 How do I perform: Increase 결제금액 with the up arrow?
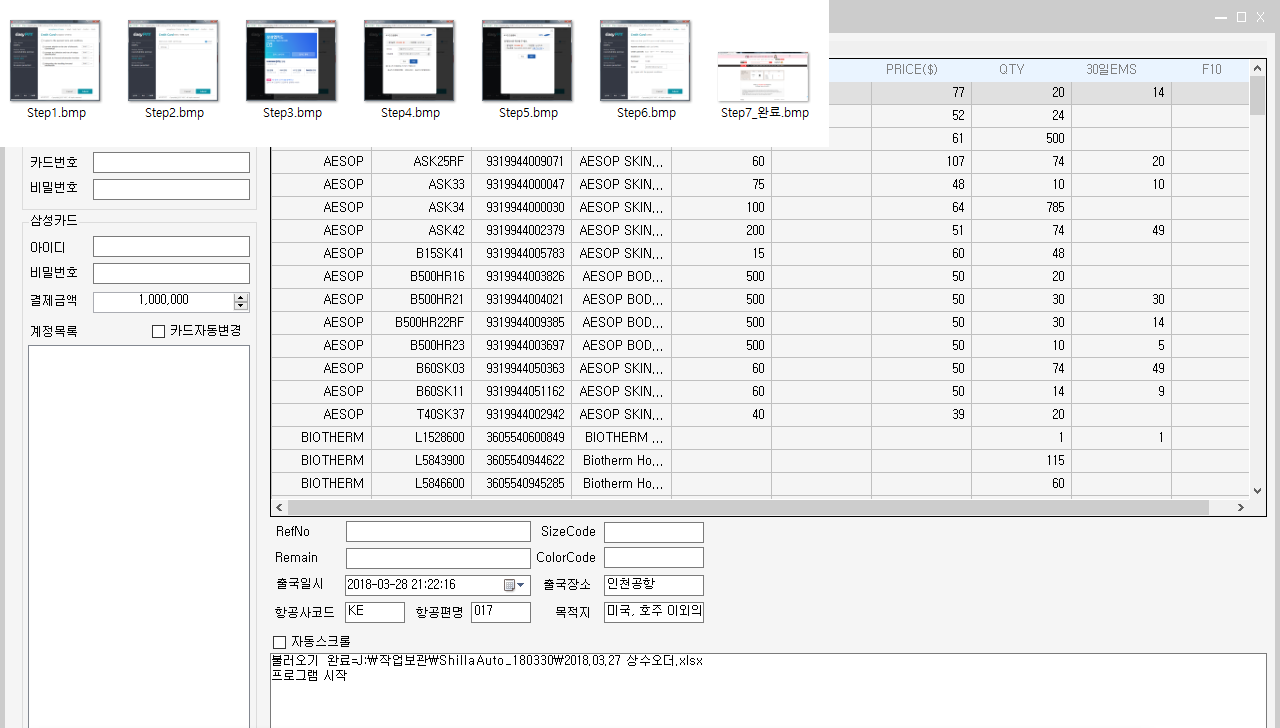[241, 297]
